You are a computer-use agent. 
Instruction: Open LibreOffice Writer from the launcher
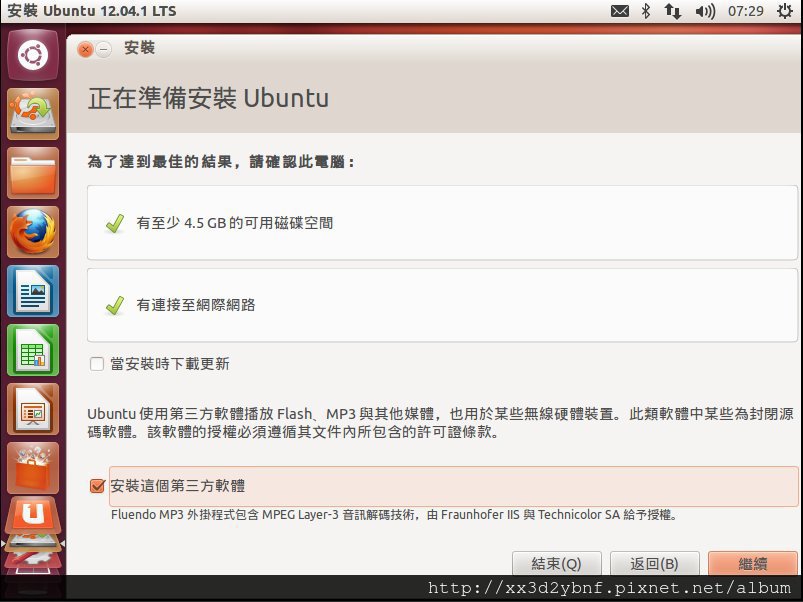pos(33,291)
